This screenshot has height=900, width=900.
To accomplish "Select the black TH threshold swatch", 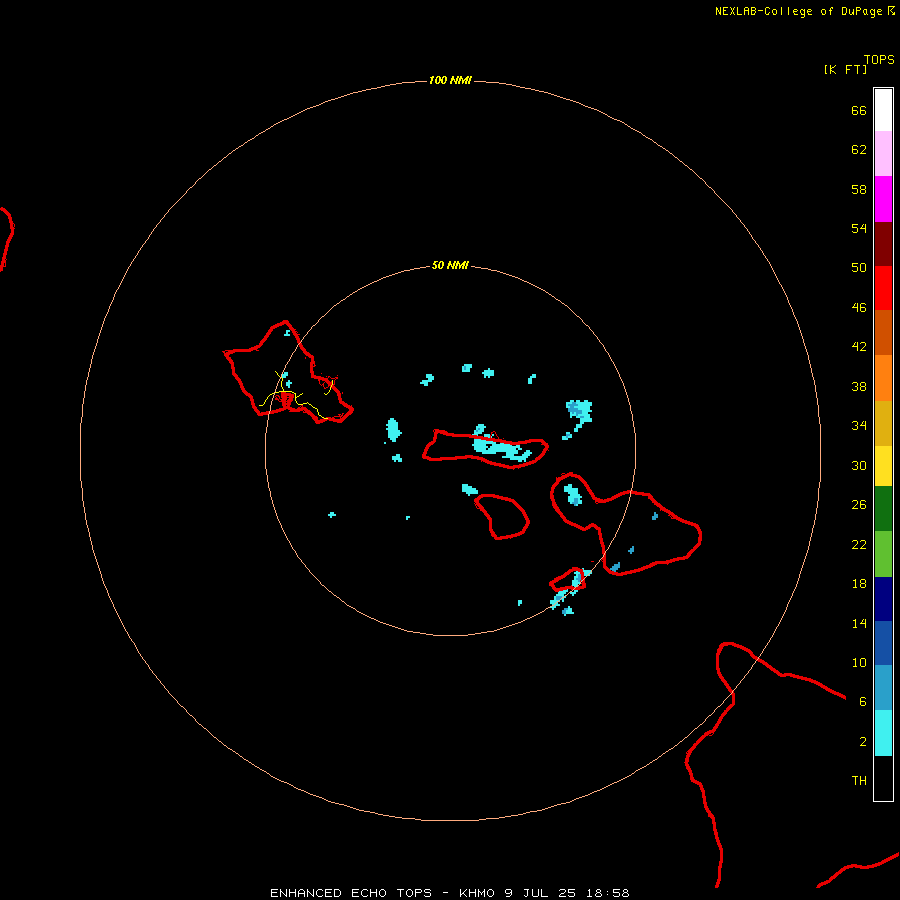I will tap(883, 778).
